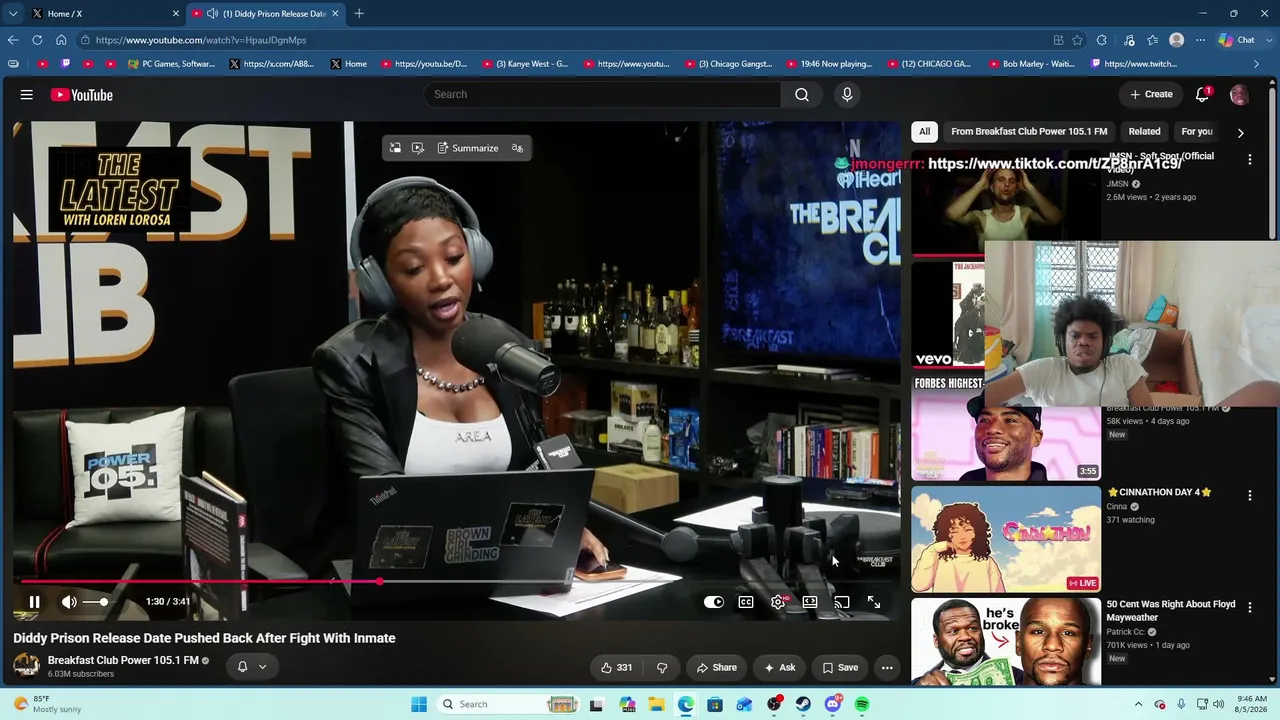The height and width of the screenshot is (720, 1280).
Task: Open the Bob Marley - Waiti... bookmark
Action: (1030, 64)
